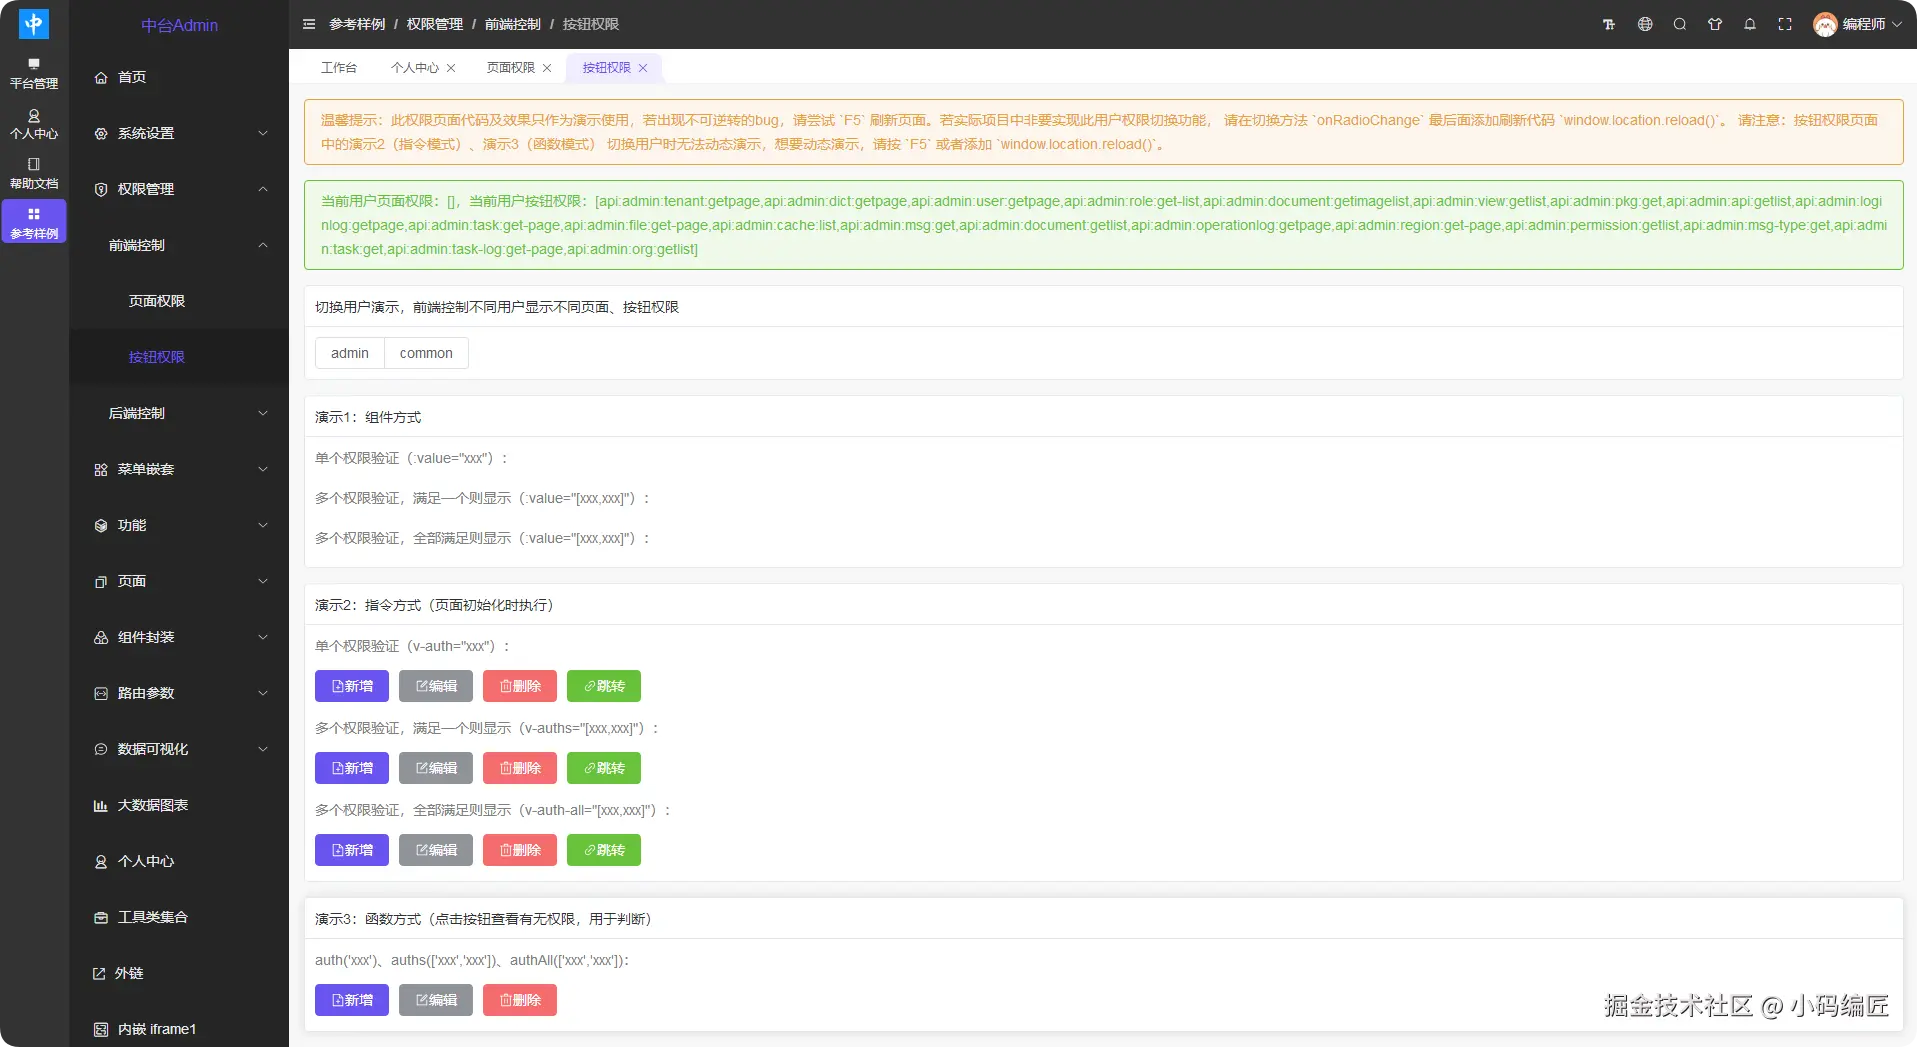Select the admin user radio button
The image size is (1917, 1047).
click(350, 353)
